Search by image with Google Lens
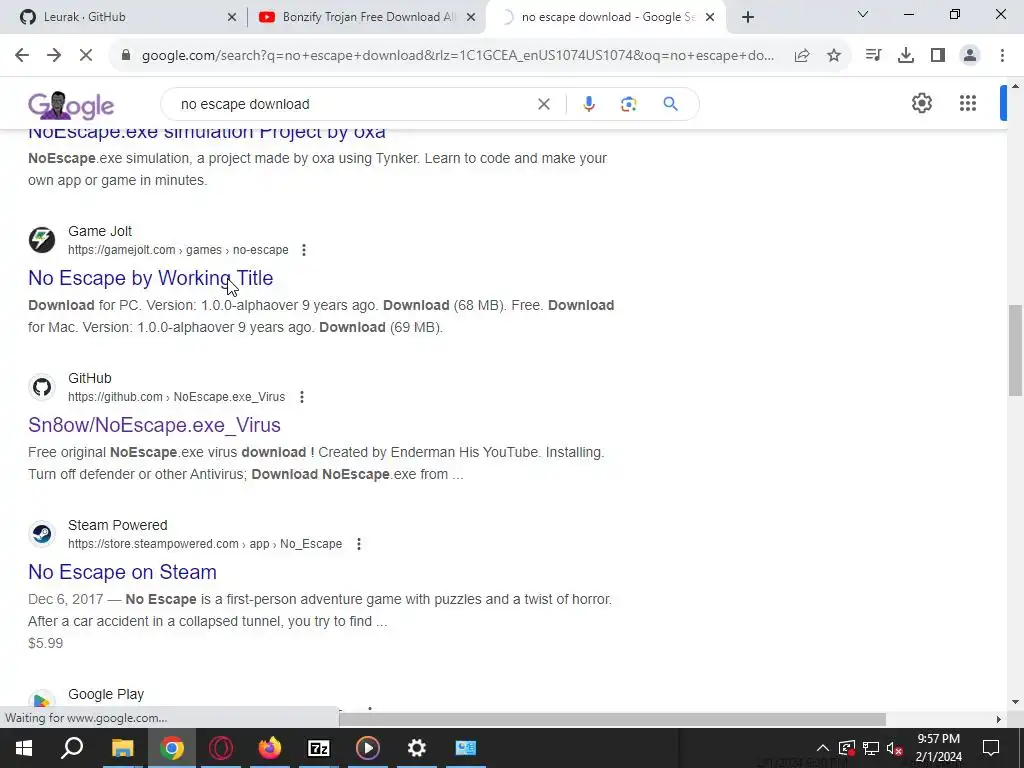This screenshot has width=1024, height=768. click(x=628, y=104)
